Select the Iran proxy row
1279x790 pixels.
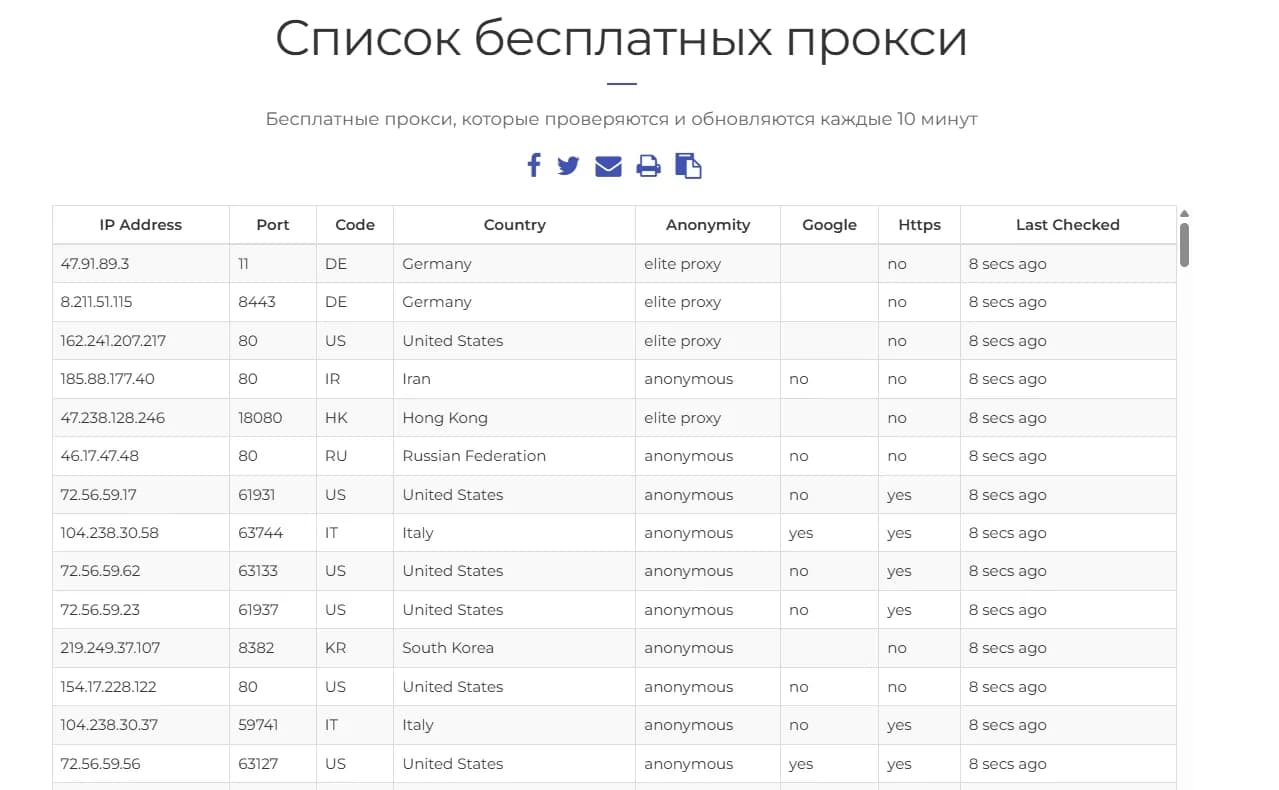tap(416, 378)
